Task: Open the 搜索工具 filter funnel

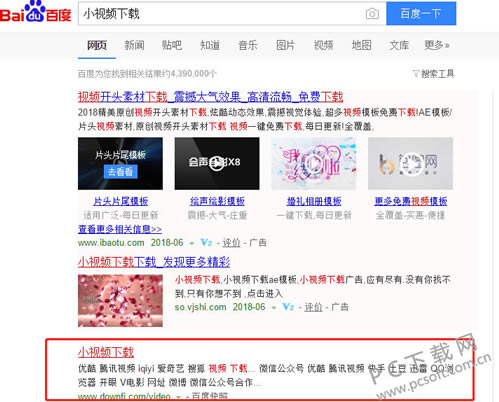Action: pos(416,74)
